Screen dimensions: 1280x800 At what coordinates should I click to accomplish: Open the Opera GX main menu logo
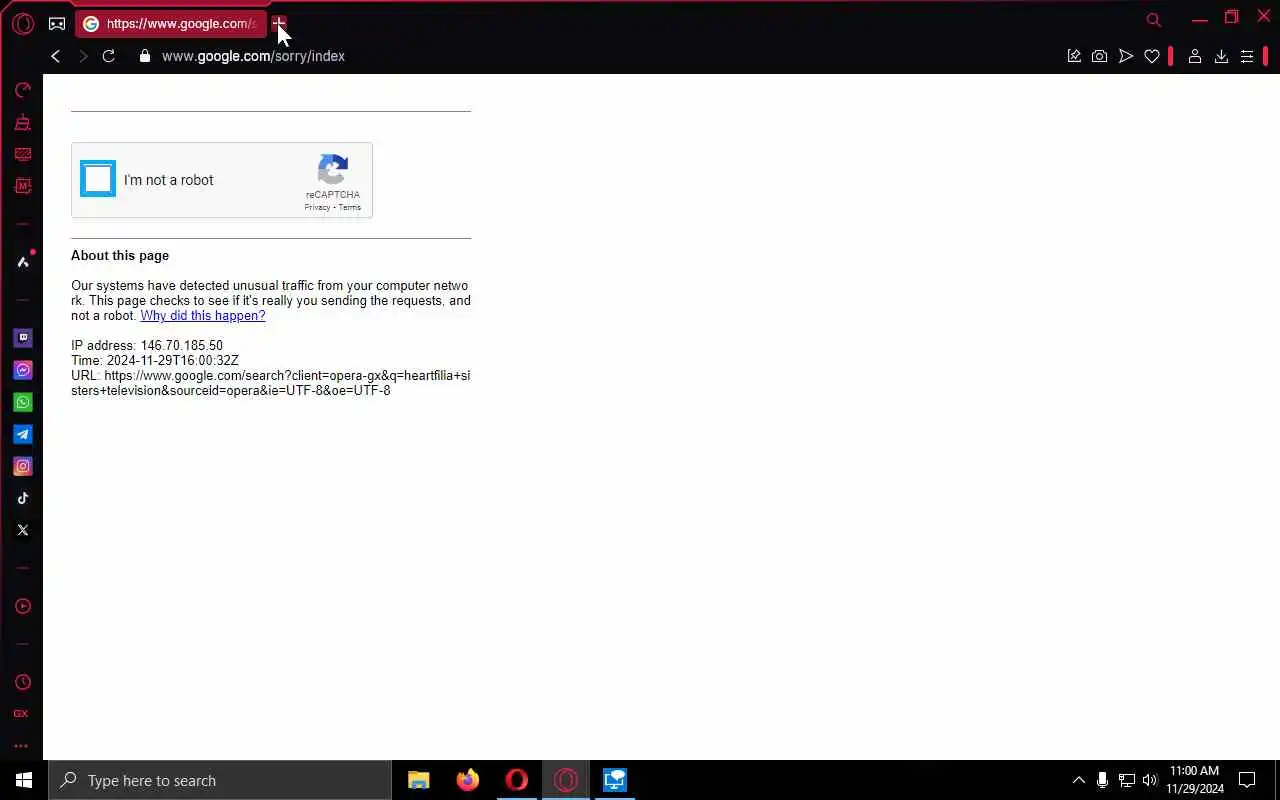[x=23, y=24]
